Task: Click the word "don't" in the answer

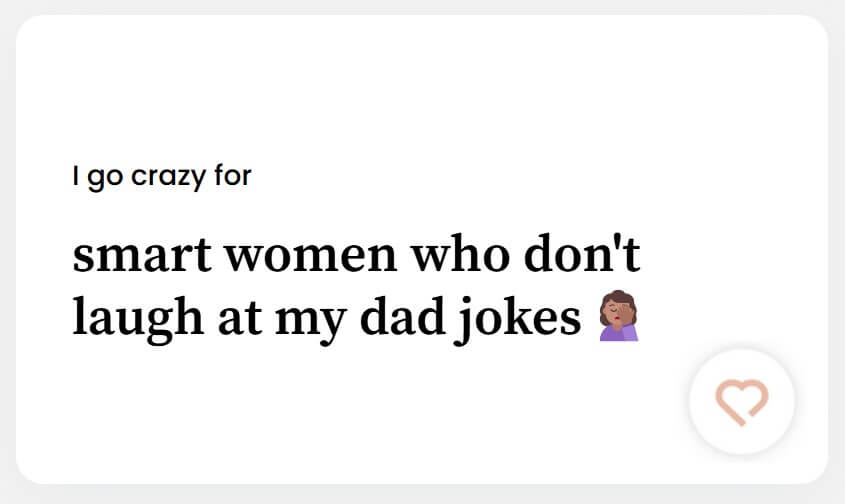Action: [582, 253]
